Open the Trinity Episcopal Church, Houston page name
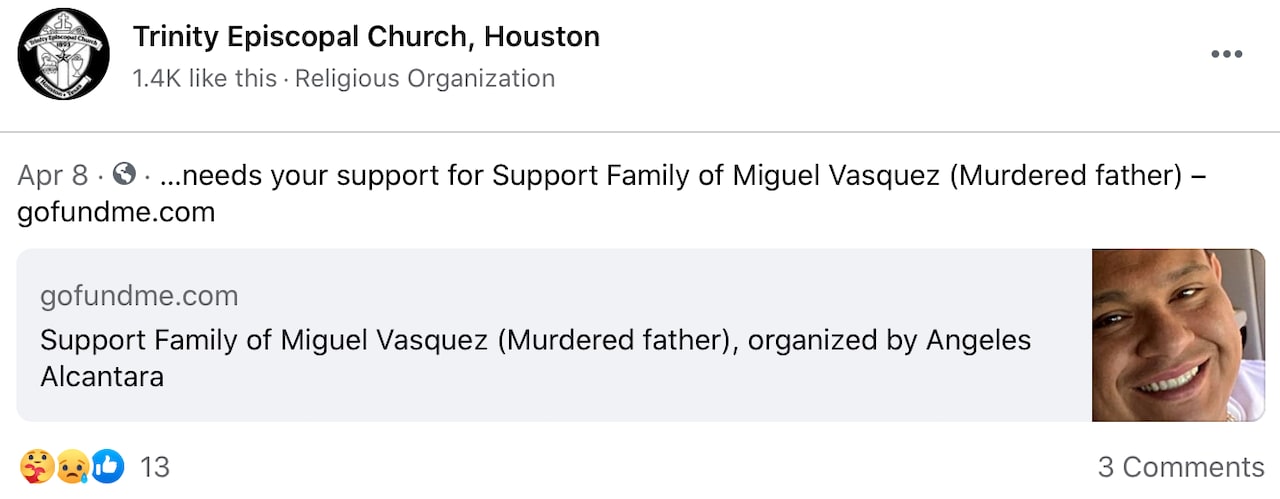 pyautogui.click(x=366, y=37)
